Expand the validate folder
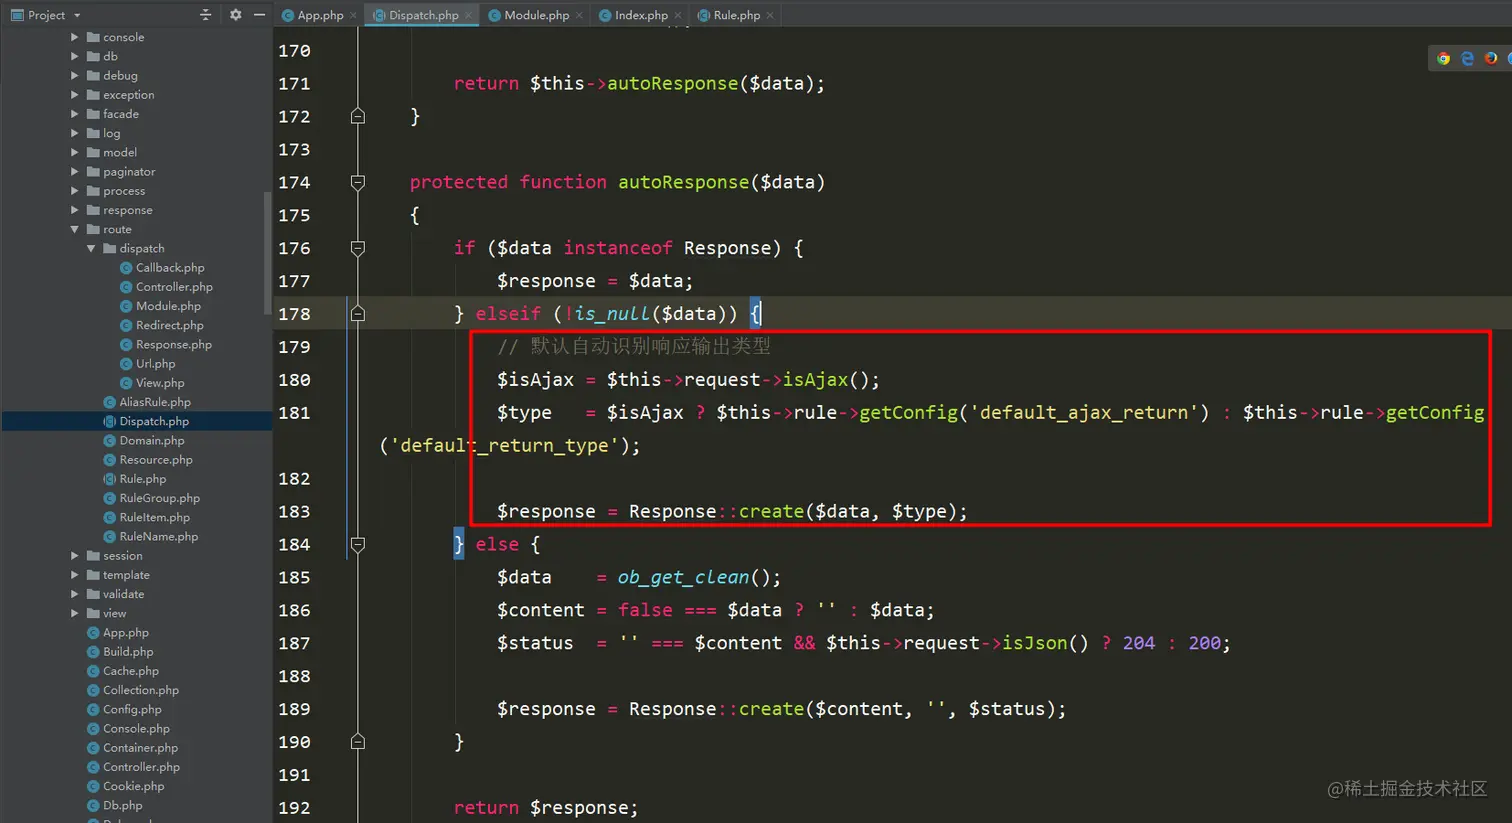Screen dimensions: 1512x823 (x=74, y=594)
